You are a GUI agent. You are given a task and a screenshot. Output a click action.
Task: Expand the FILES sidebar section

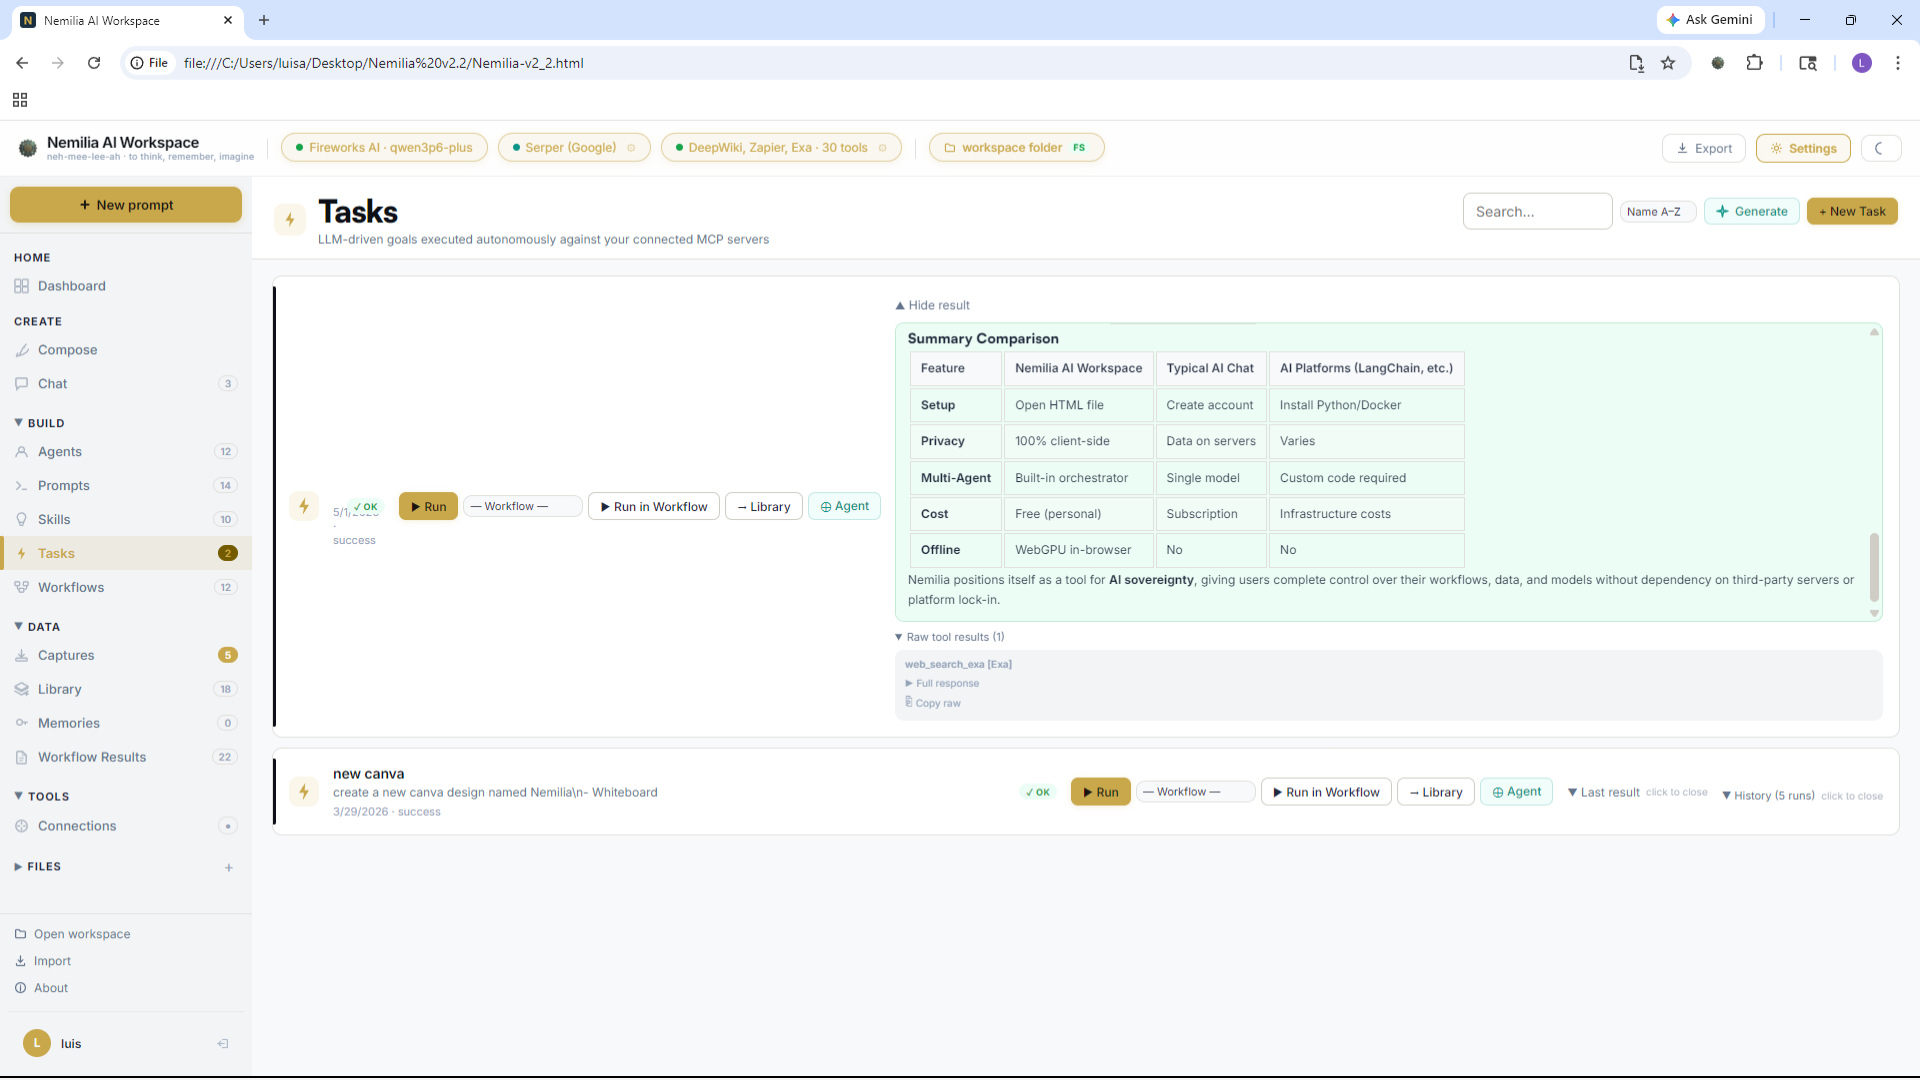click(x=38, y=867)
